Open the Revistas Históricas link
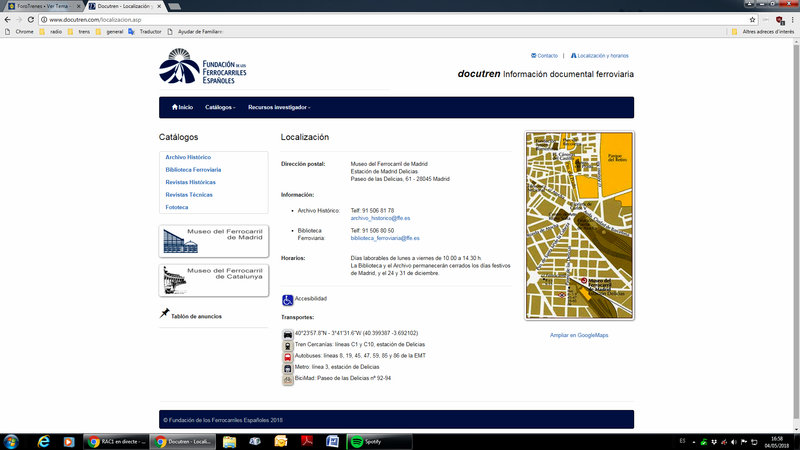 coord(190,182)
